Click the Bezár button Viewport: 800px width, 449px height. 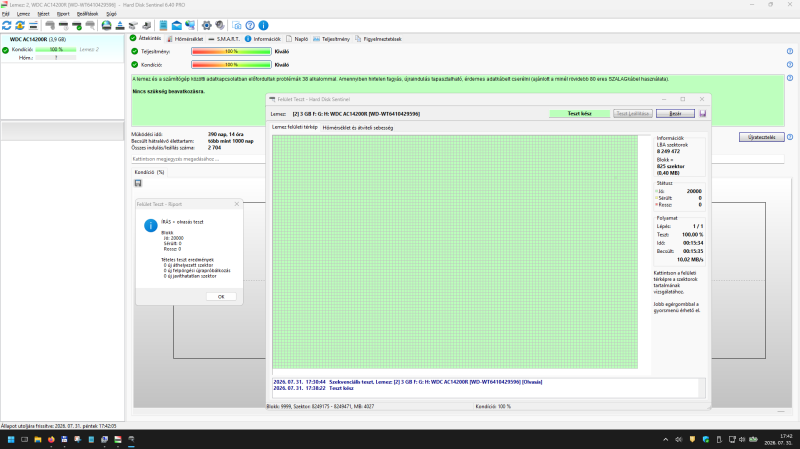(x=675, y=113)
